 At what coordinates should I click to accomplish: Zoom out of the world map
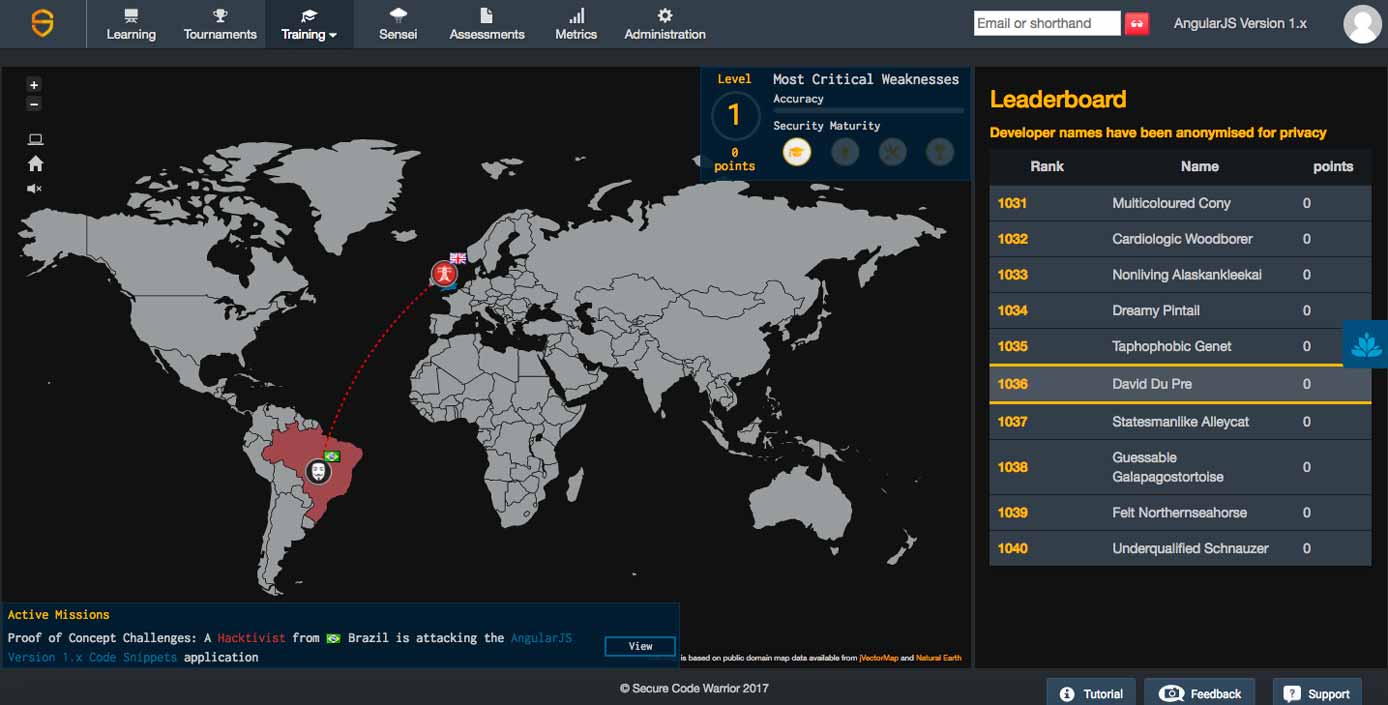click(34, 104)
